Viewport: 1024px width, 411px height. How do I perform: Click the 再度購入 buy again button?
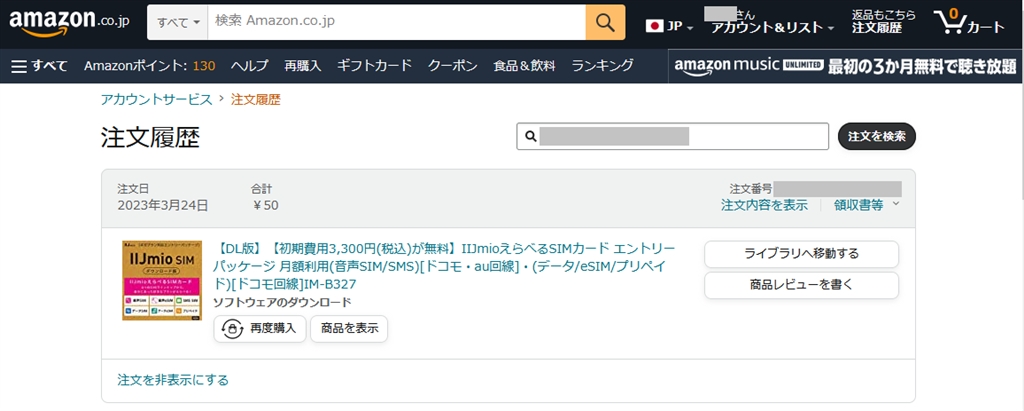(260, 329)
